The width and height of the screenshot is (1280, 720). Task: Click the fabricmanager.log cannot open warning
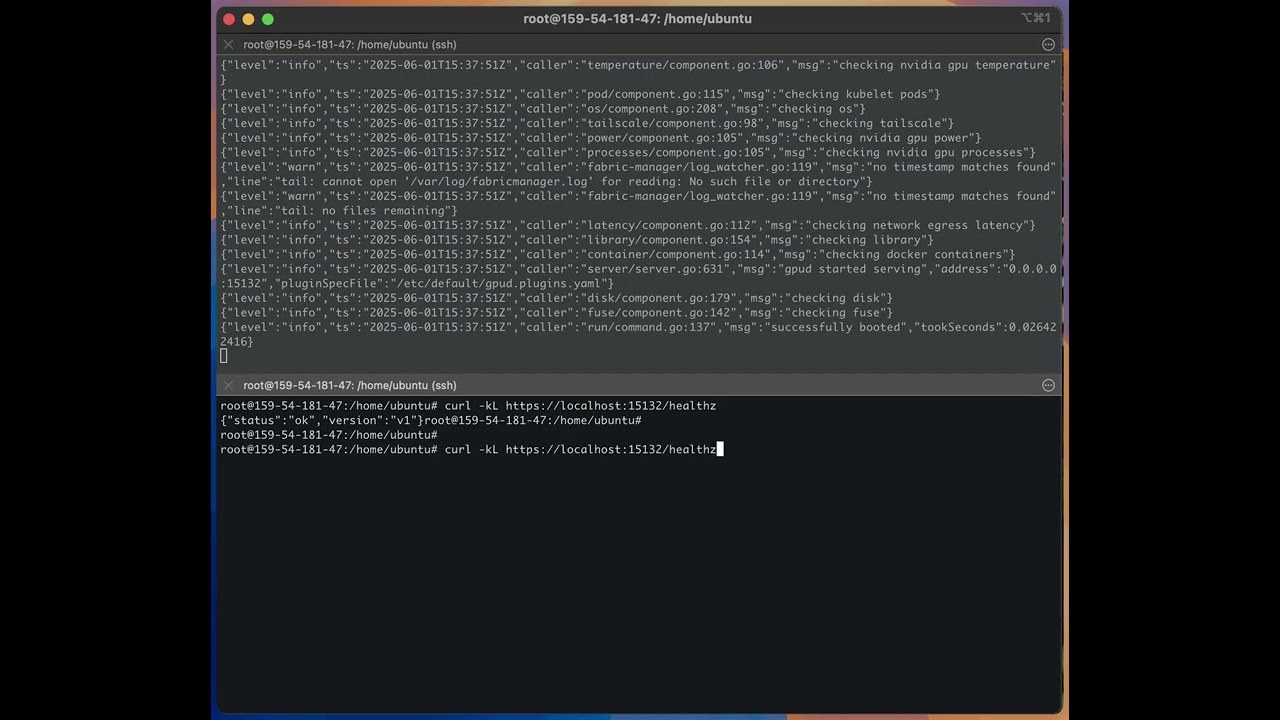(x=638, y=174)
